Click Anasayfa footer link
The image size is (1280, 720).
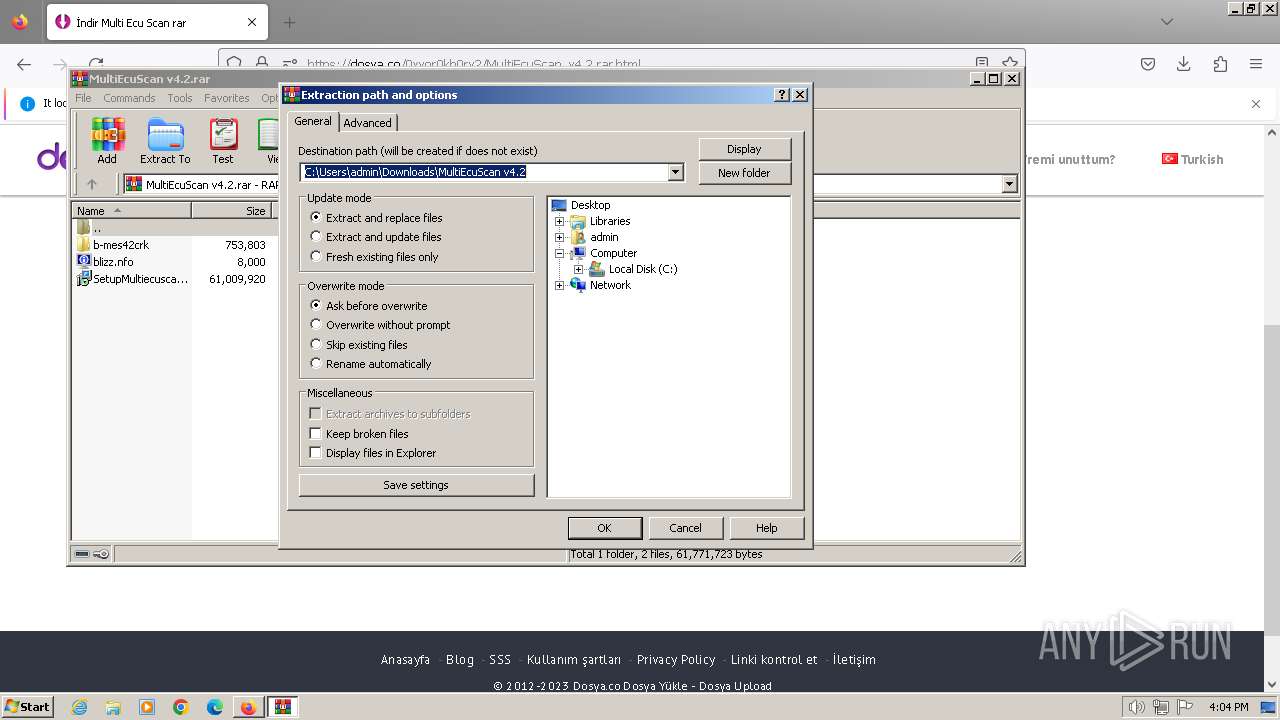click(405, 659)
